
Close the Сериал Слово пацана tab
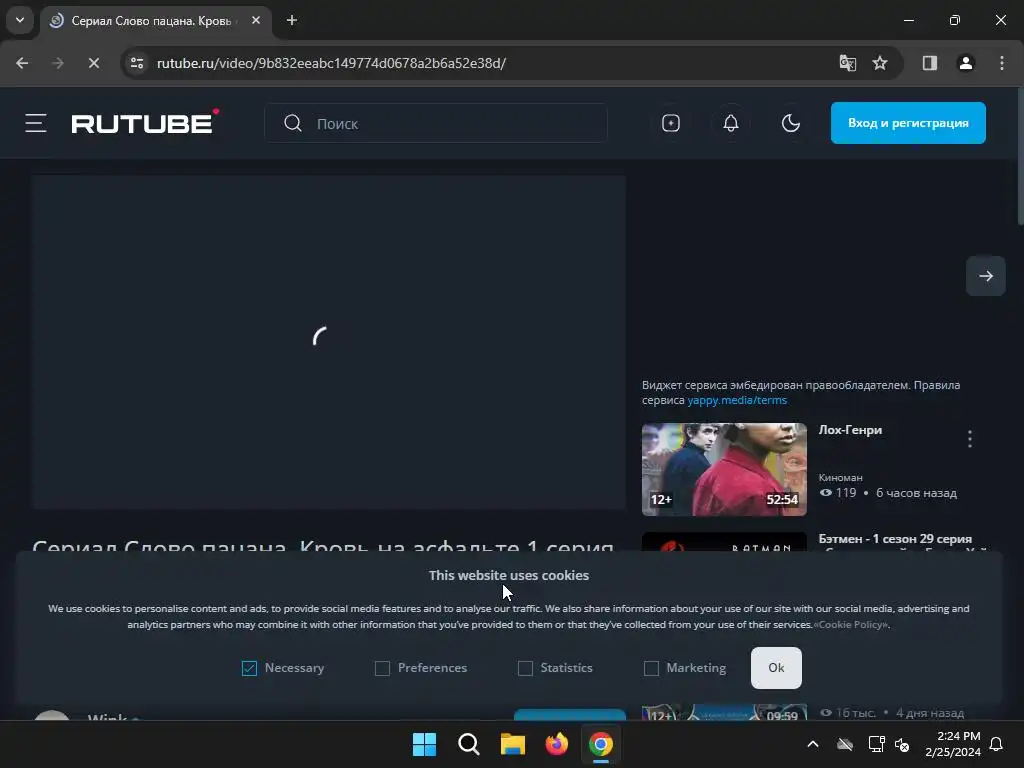[256, 20]
